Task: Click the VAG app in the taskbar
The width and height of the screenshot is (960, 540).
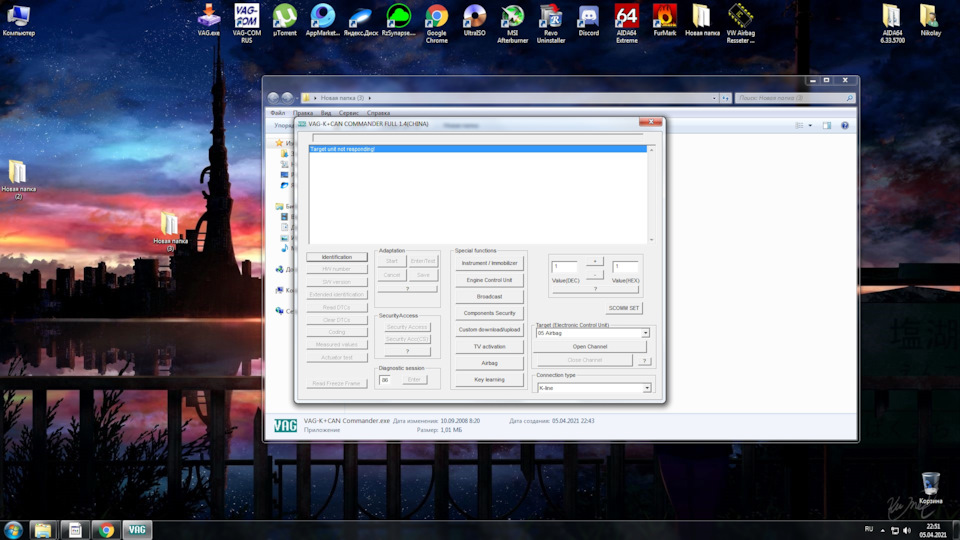Action: point(137,530)
